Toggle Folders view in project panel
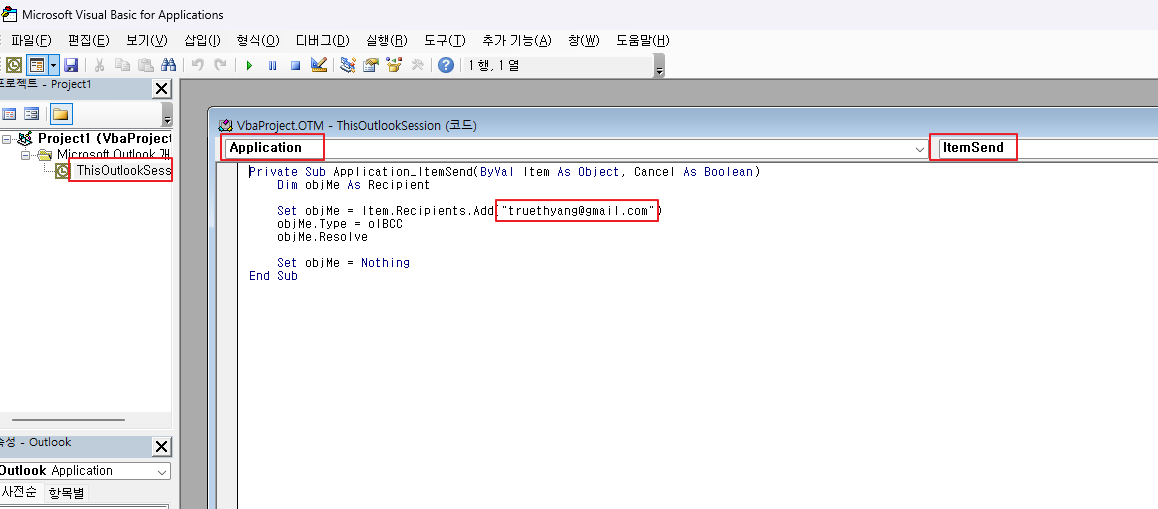Viewport: 1158px width, 509px height. click(x=61, y=115)
